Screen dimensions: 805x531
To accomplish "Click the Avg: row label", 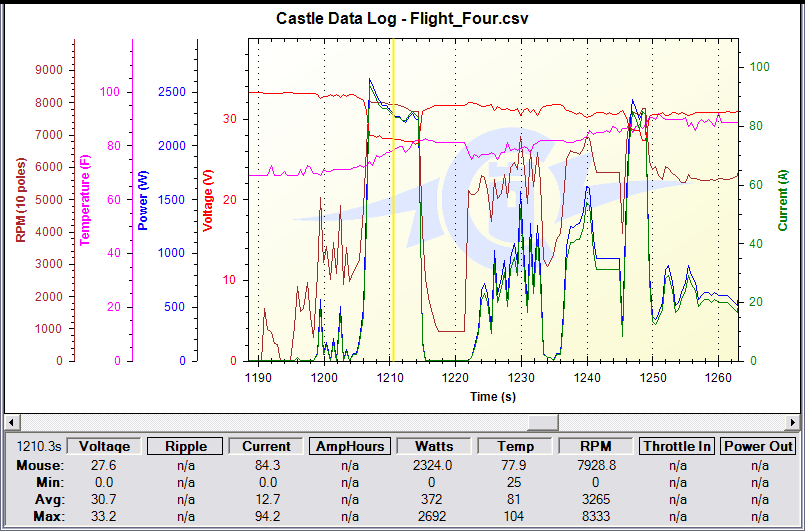I will [49, 499].
